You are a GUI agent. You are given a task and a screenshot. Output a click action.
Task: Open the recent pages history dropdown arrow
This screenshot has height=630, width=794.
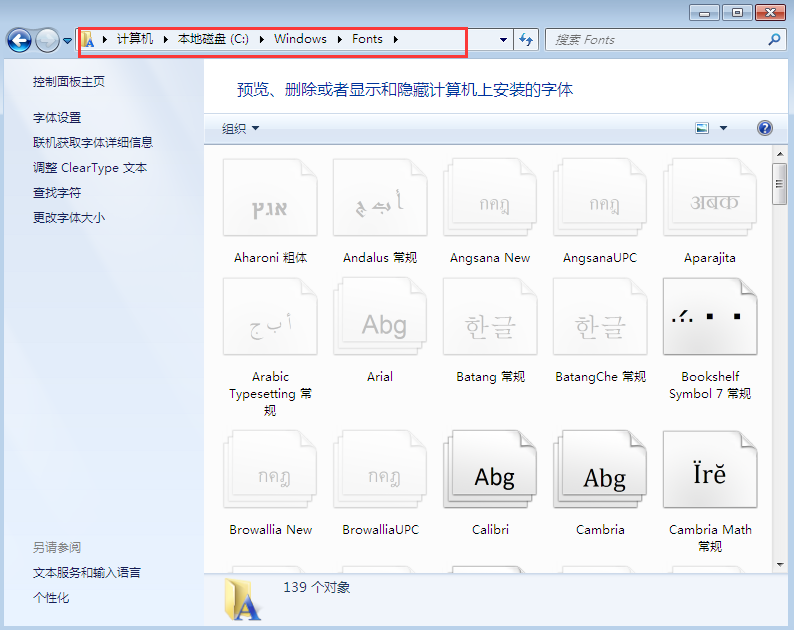coord(67,41)
